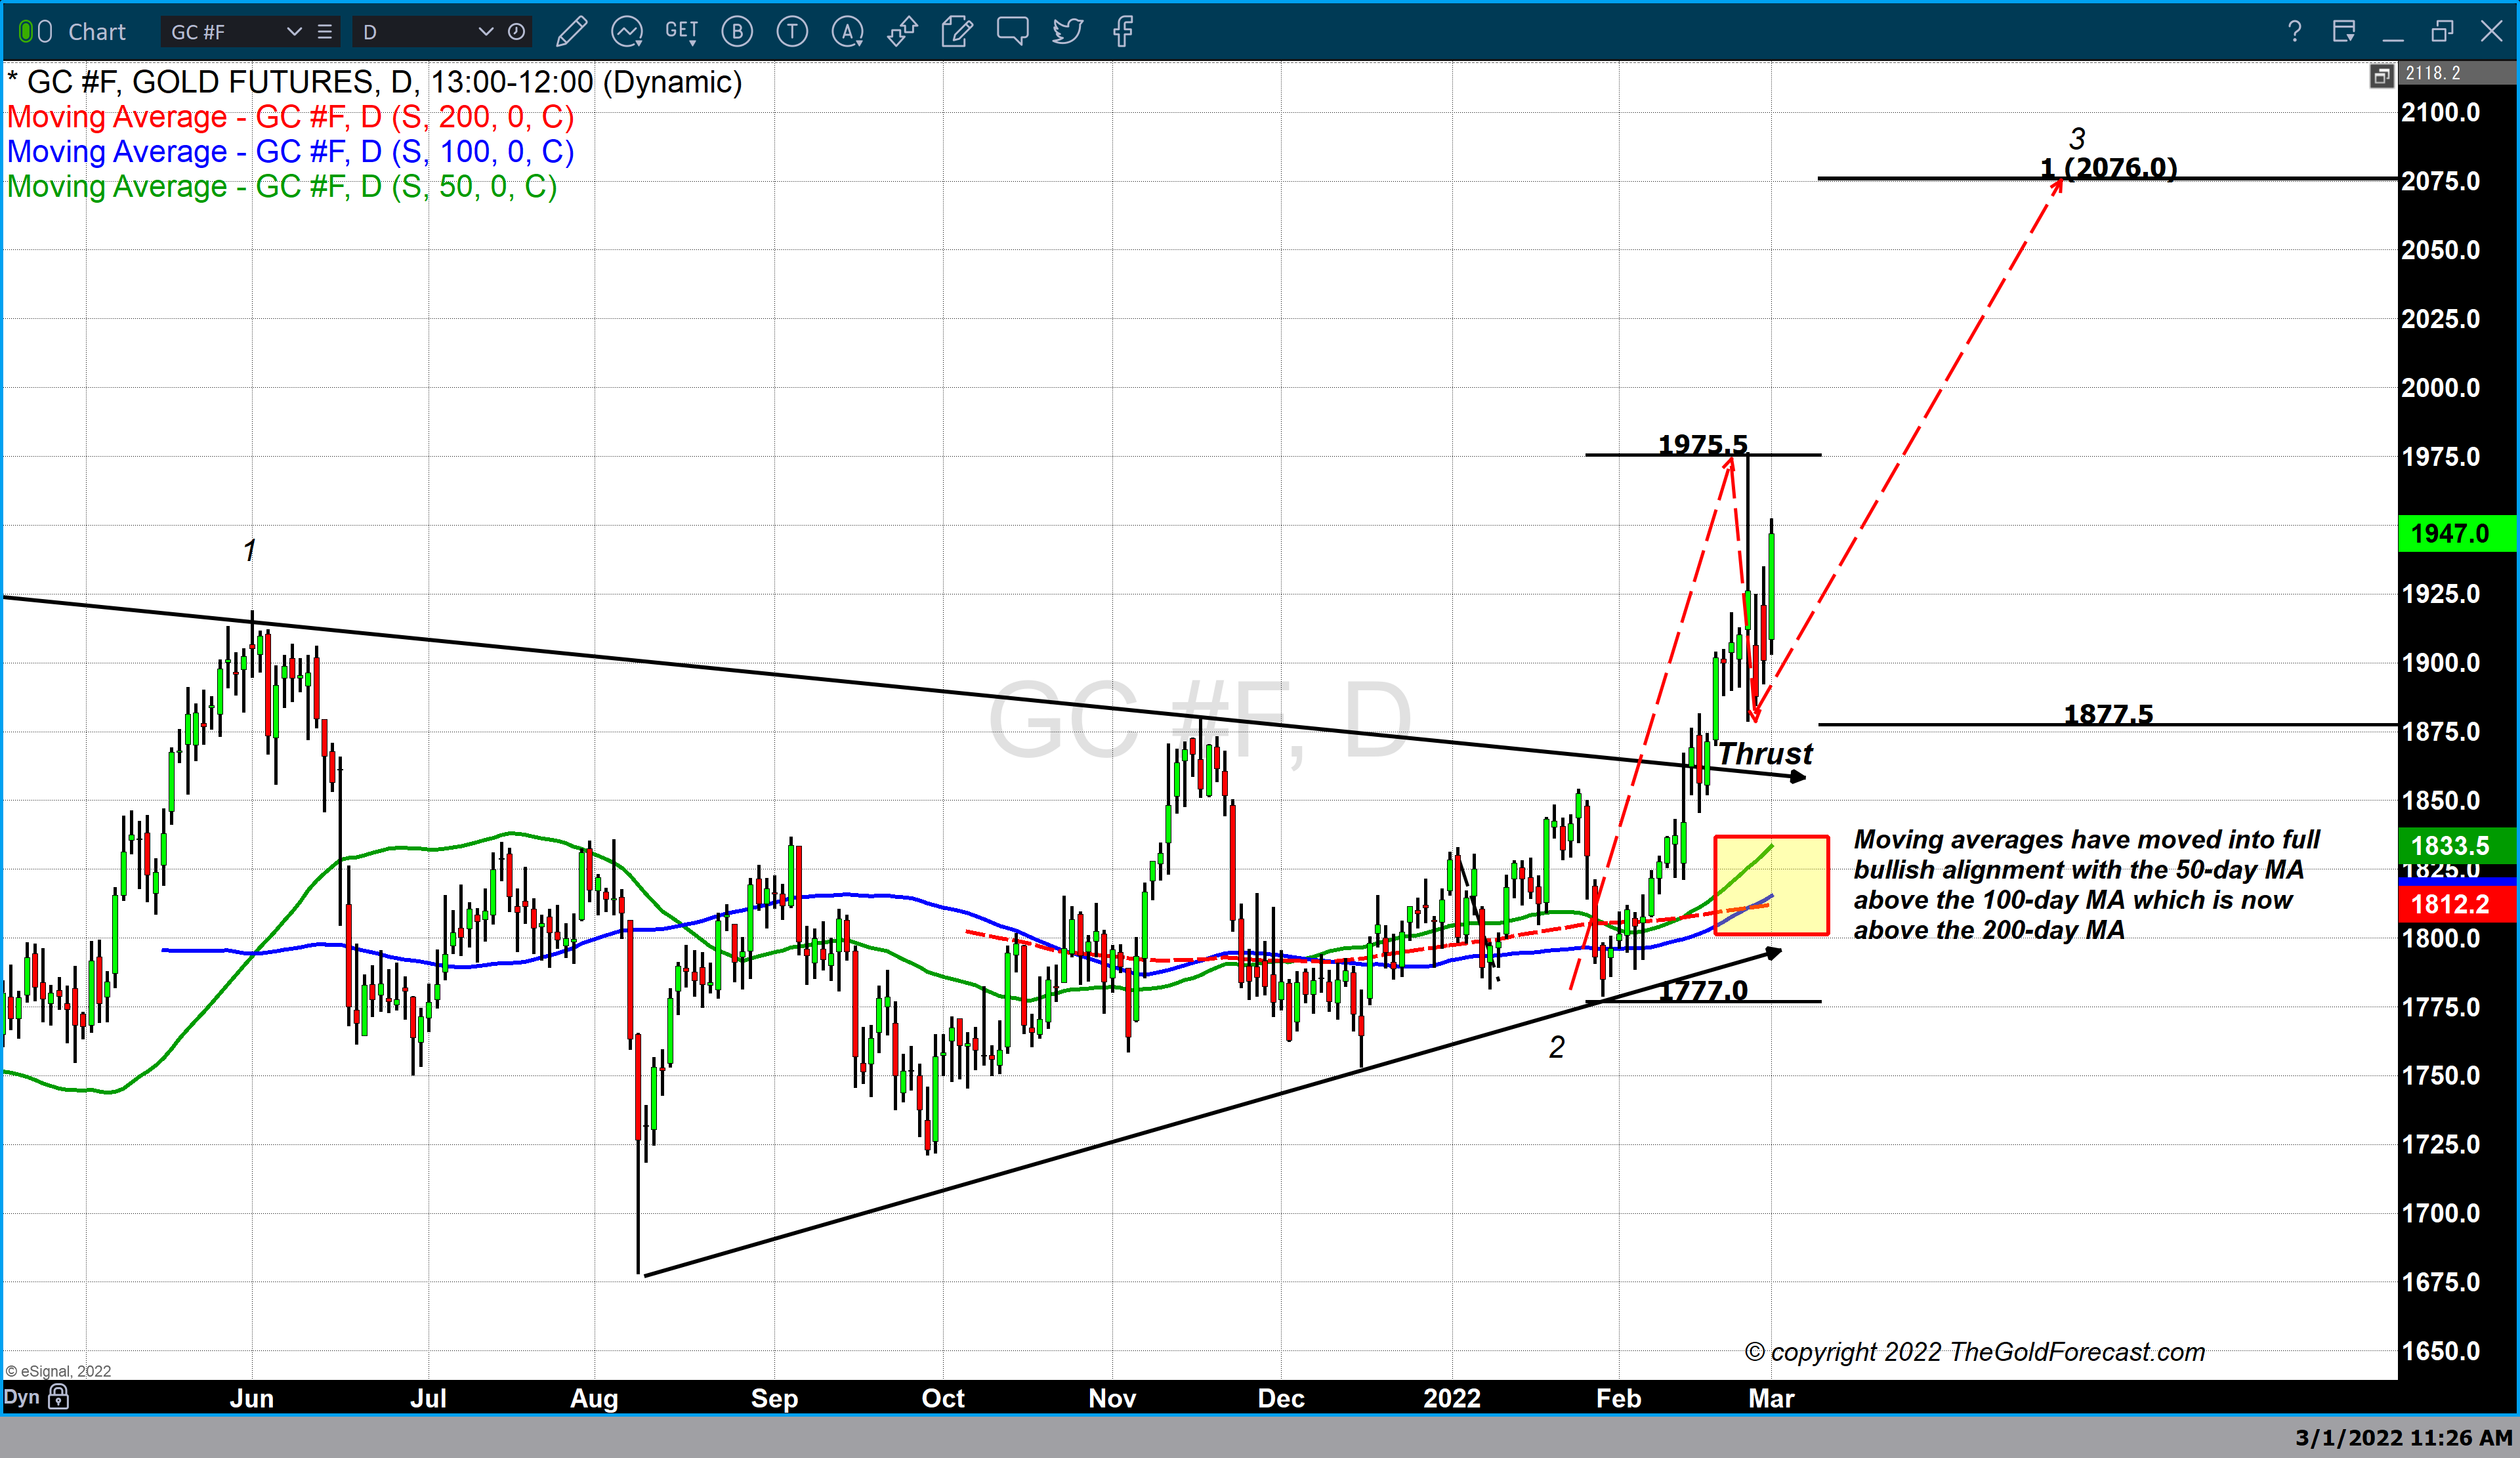Open the help question mark menu

[2294, 32]
